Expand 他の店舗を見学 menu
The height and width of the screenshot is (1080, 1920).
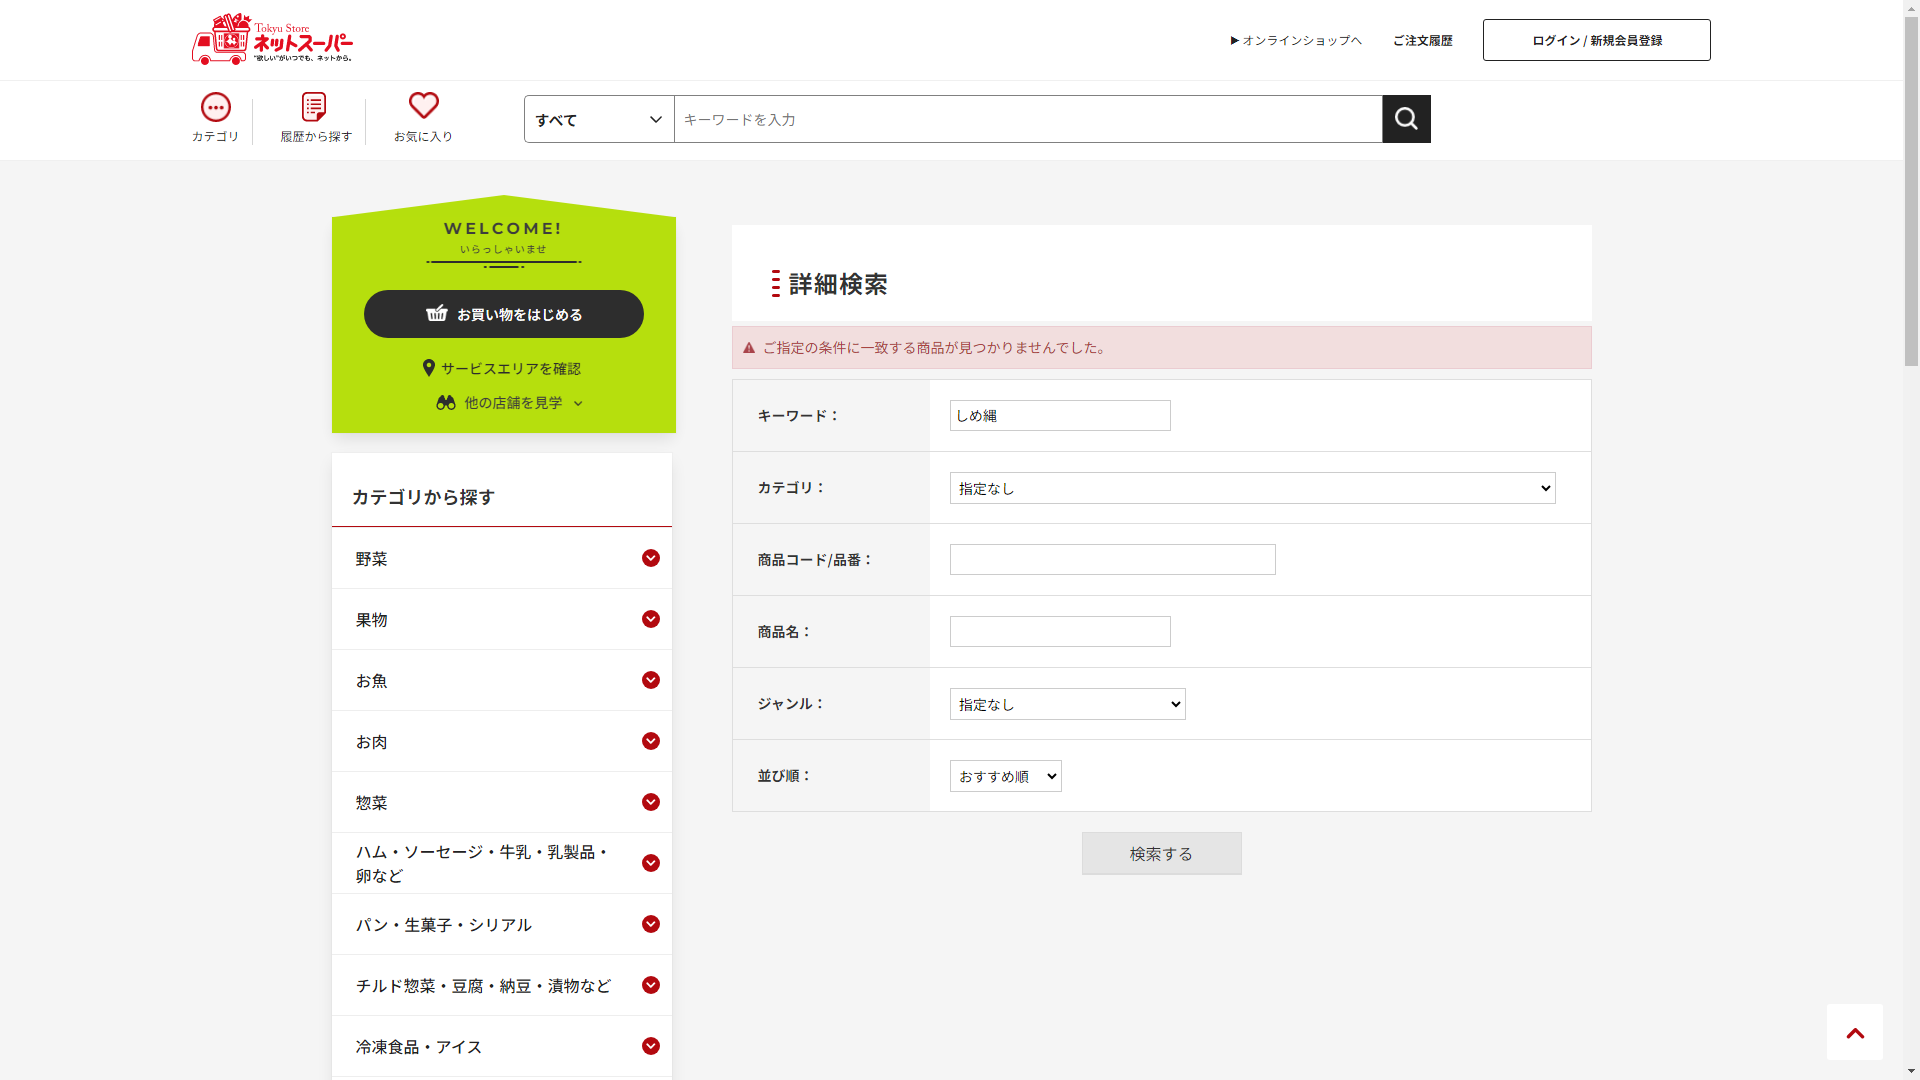[510, 403]
